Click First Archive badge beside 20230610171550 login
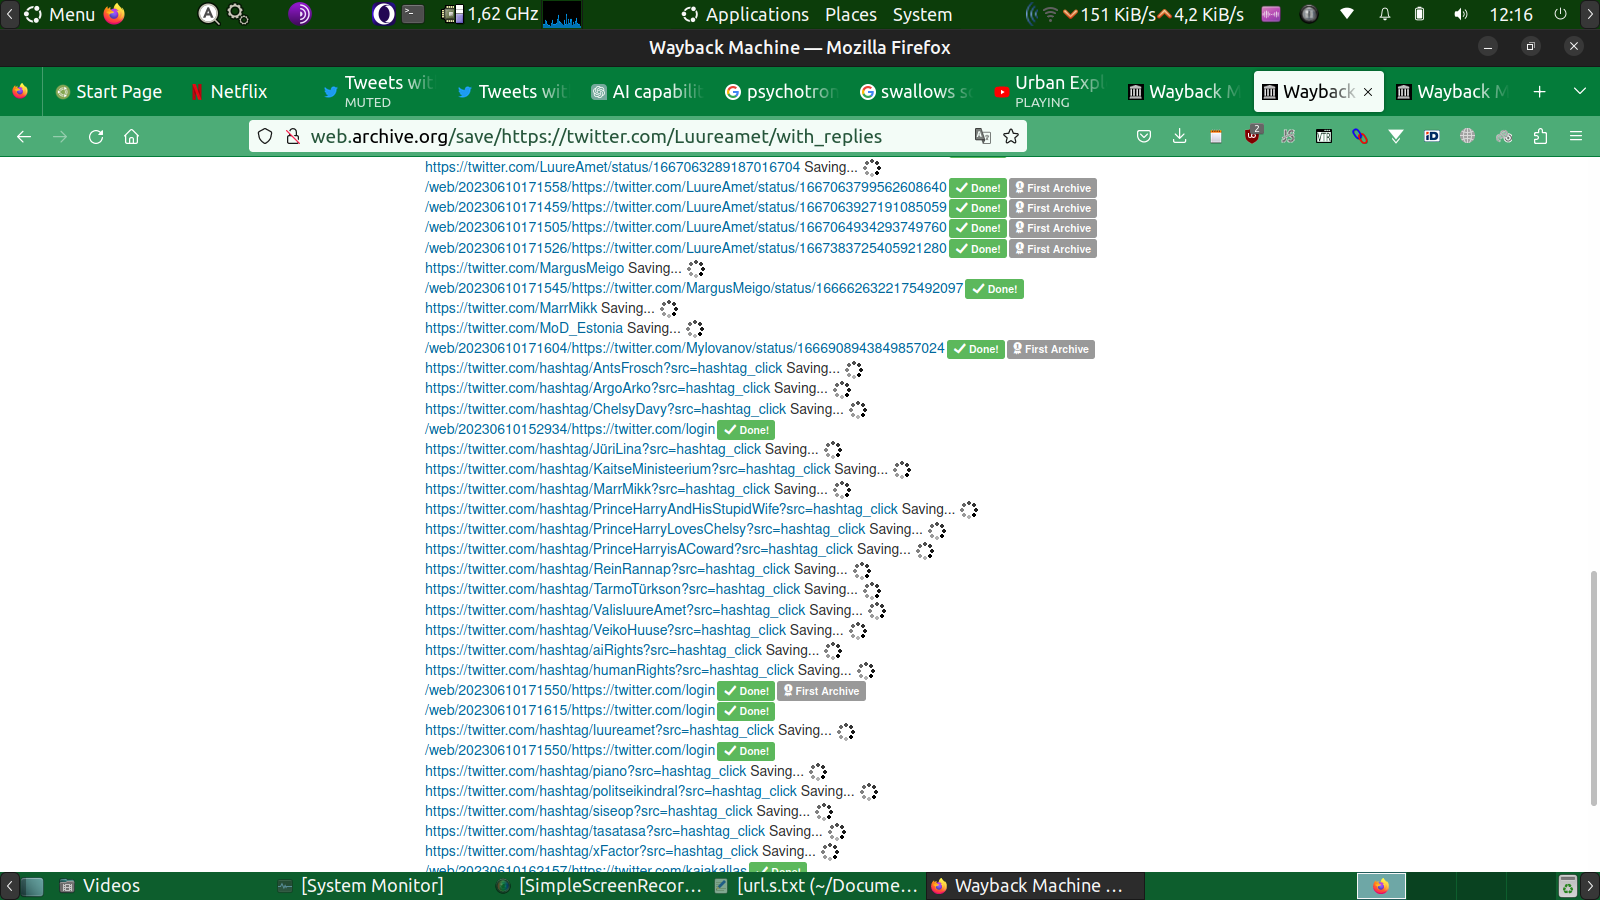1600x900 pixels. tap(822, 691)
